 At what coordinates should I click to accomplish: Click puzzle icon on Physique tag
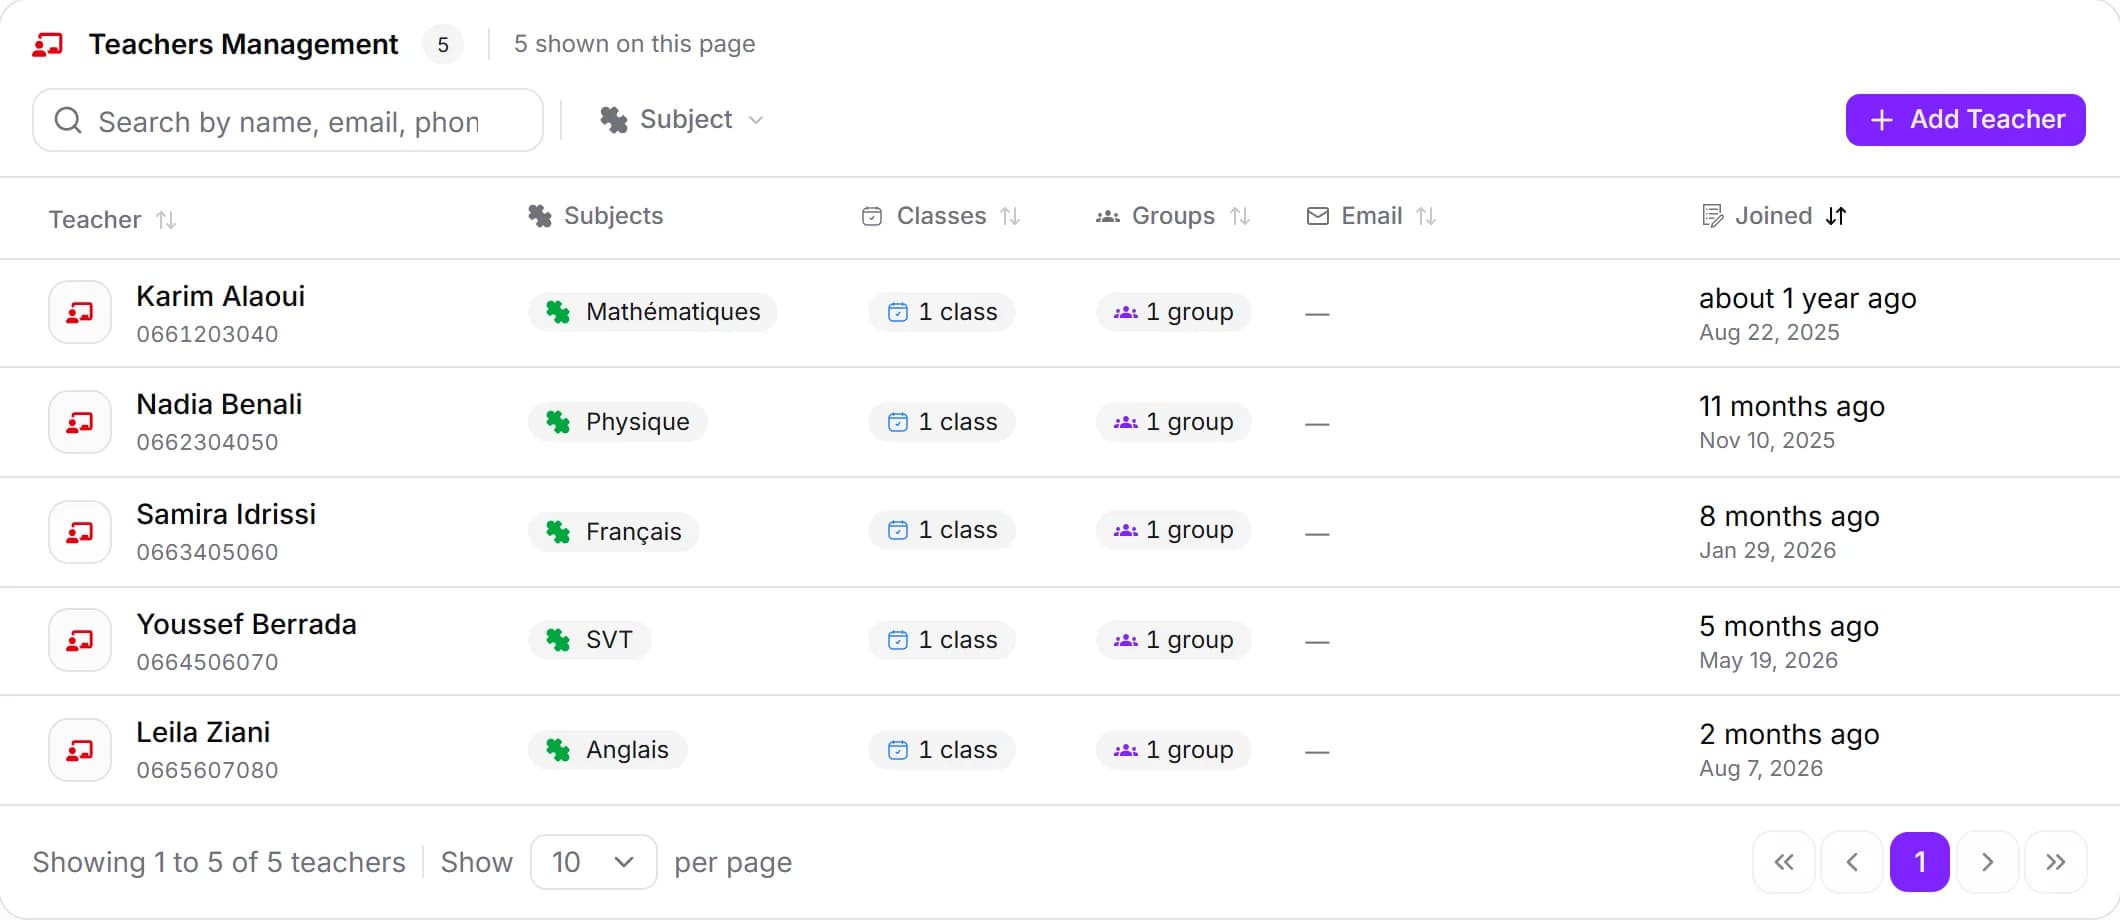558,422
